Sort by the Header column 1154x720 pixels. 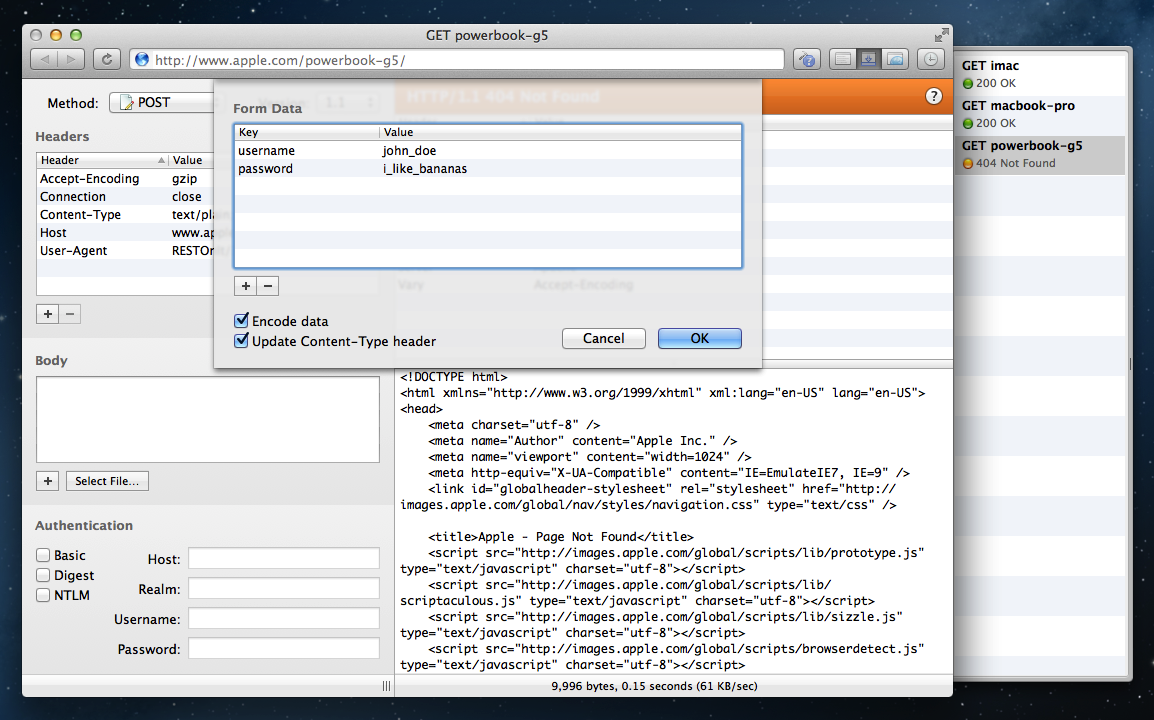(x=100, y=160)
